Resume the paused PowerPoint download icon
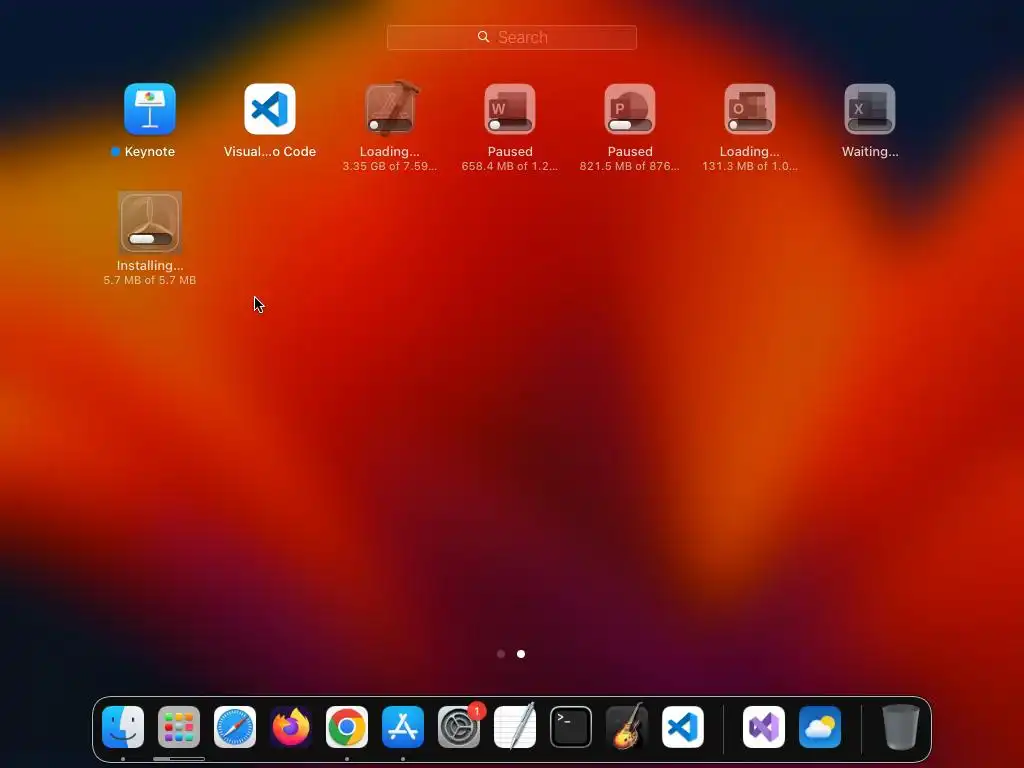The image size is (1024, 768). (x=630, y=108)
